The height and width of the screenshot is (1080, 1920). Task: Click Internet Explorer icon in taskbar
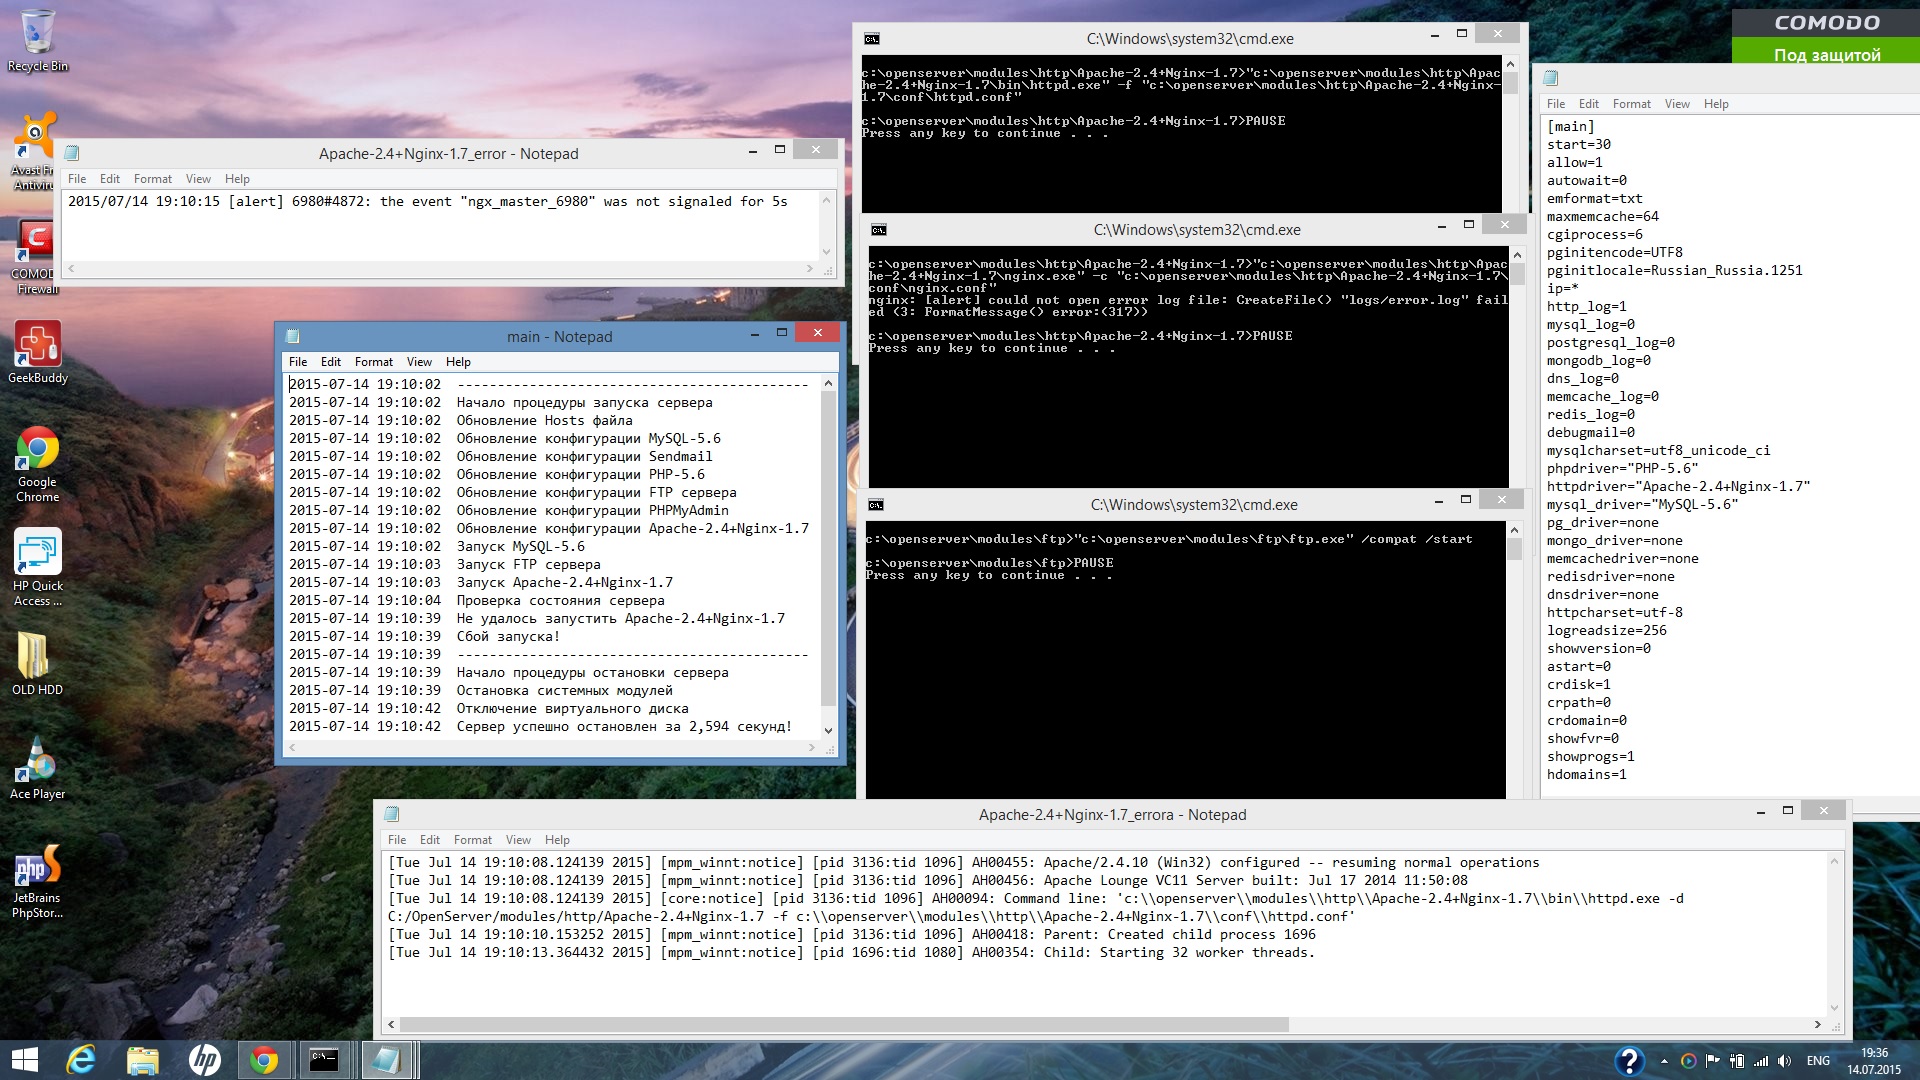coord(81,1060)
